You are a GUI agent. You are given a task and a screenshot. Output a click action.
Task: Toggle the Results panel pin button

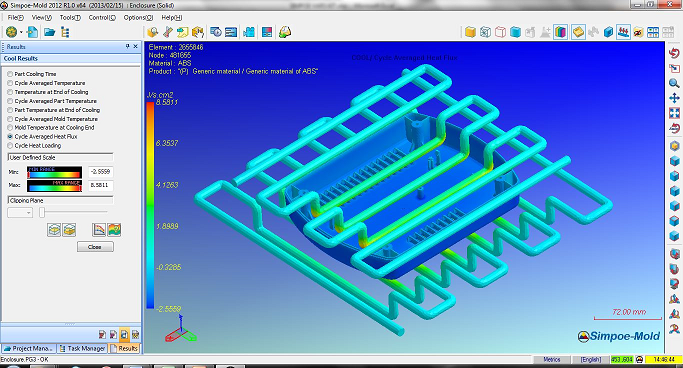128,46
